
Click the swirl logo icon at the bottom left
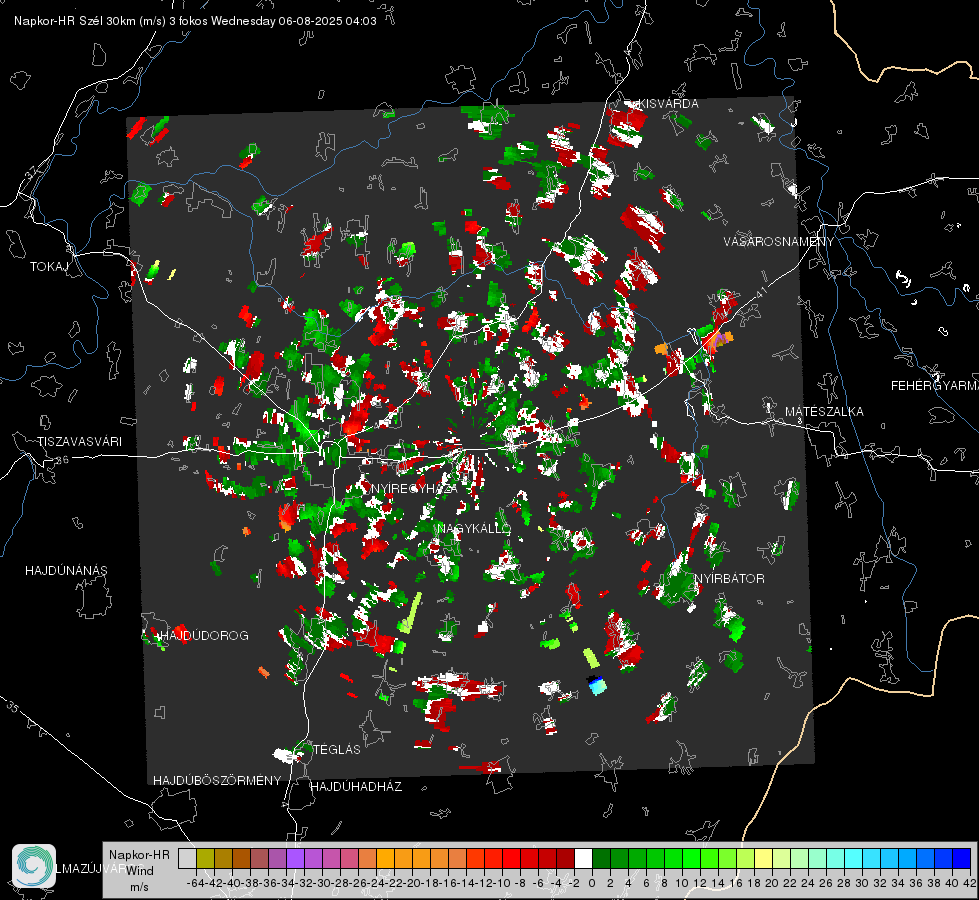pos(34,866)
